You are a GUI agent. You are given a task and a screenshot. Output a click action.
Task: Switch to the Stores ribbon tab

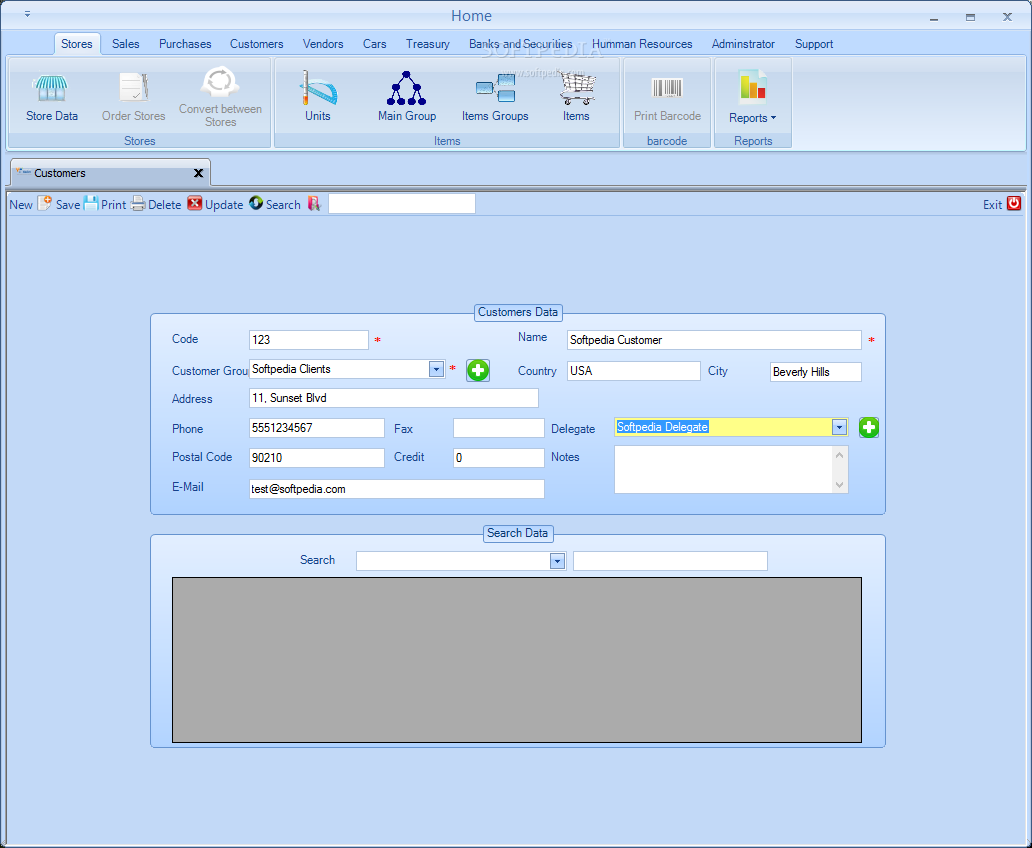point(77,44)
